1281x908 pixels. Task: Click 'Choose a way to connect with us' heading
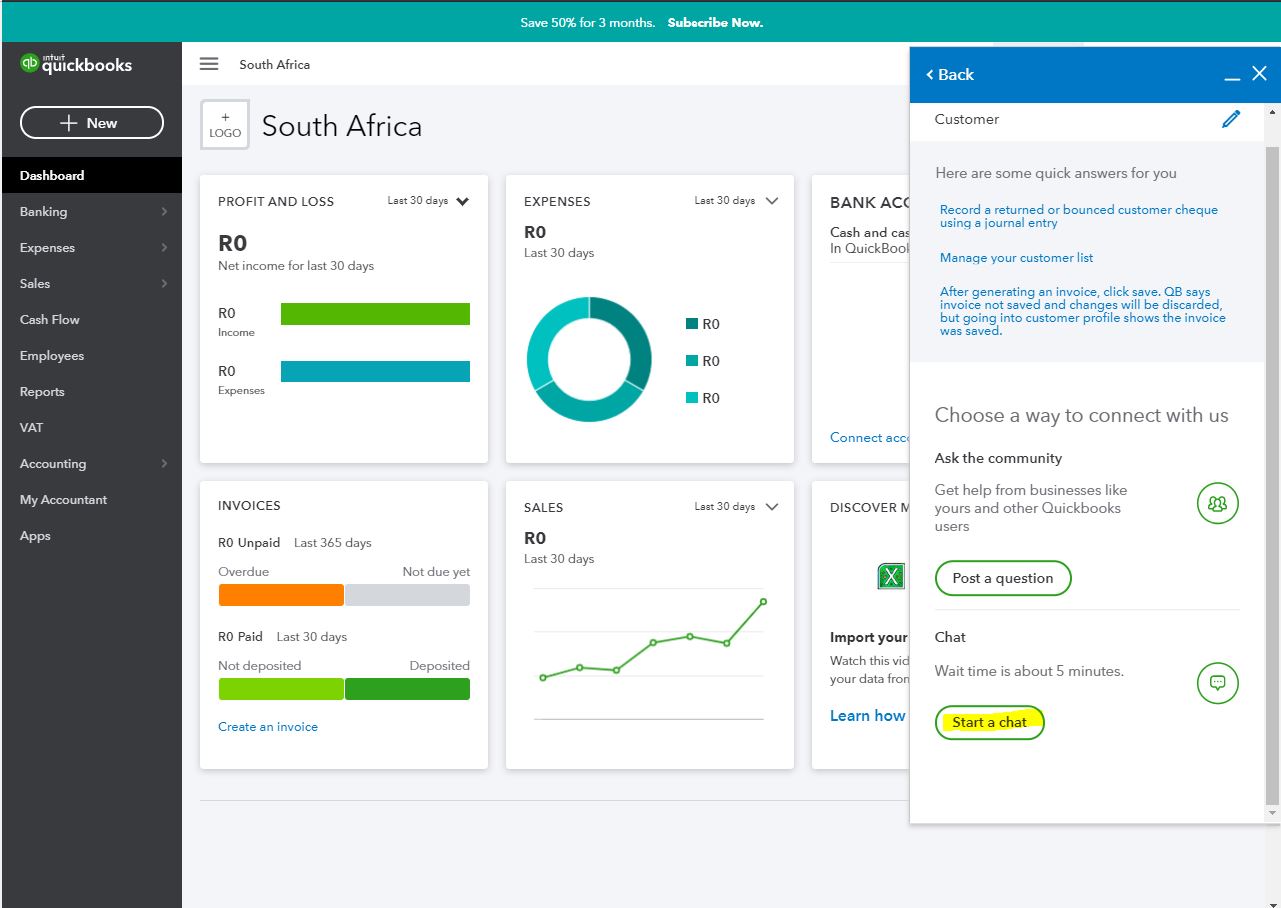click(x=1081, y=415)
